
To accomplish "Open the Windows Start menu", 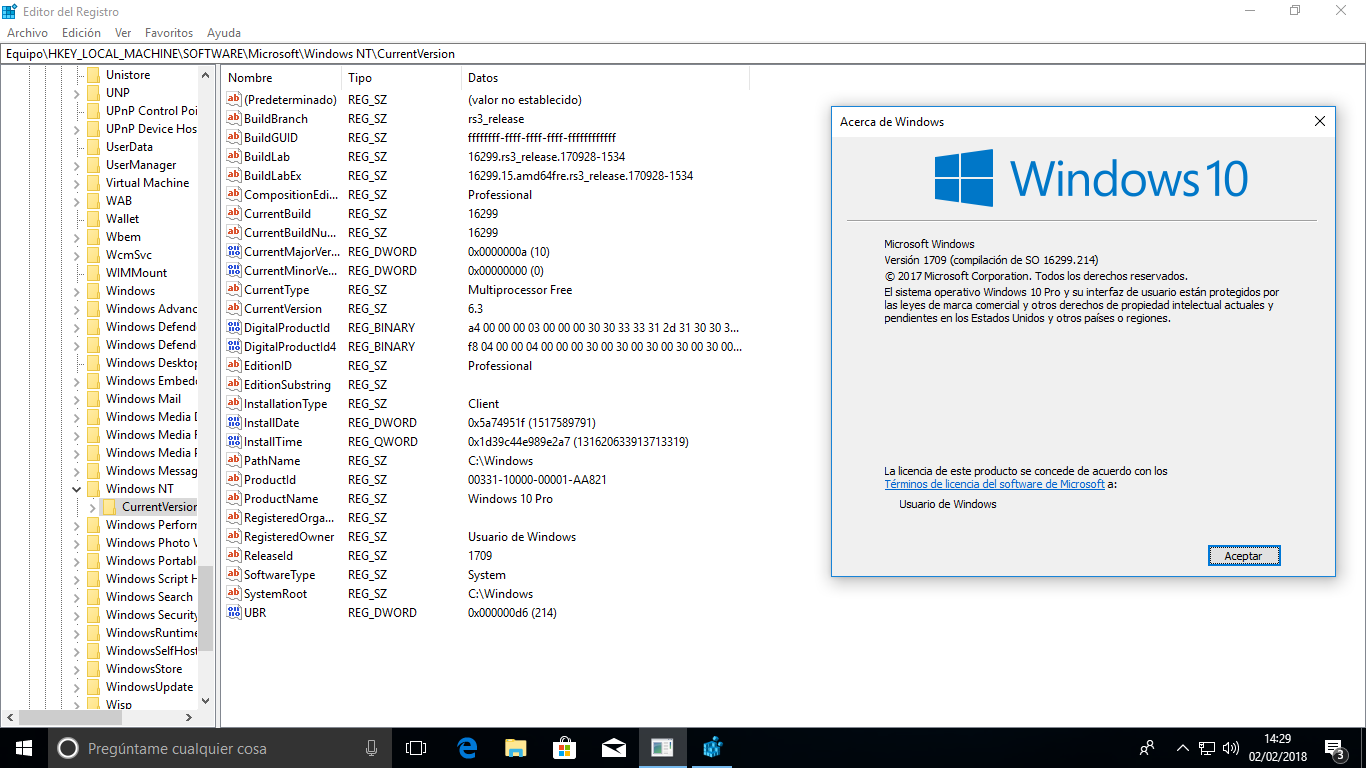I will pyautogui.click(x=24, y=748).
